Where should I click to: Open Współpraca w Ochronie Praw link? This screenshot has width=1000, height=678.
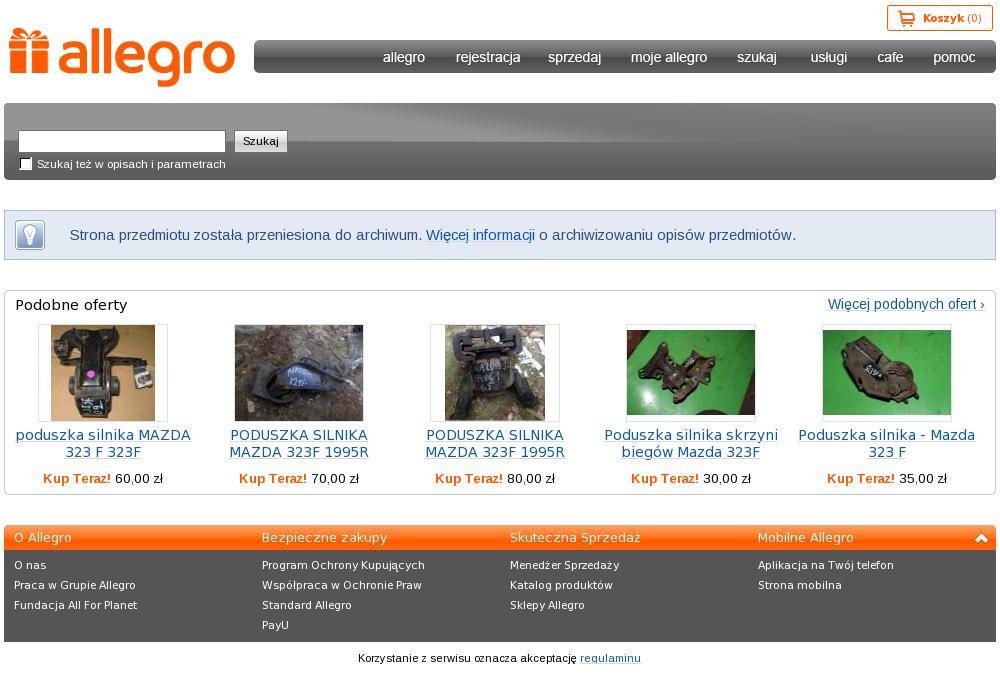click(341, 585)
